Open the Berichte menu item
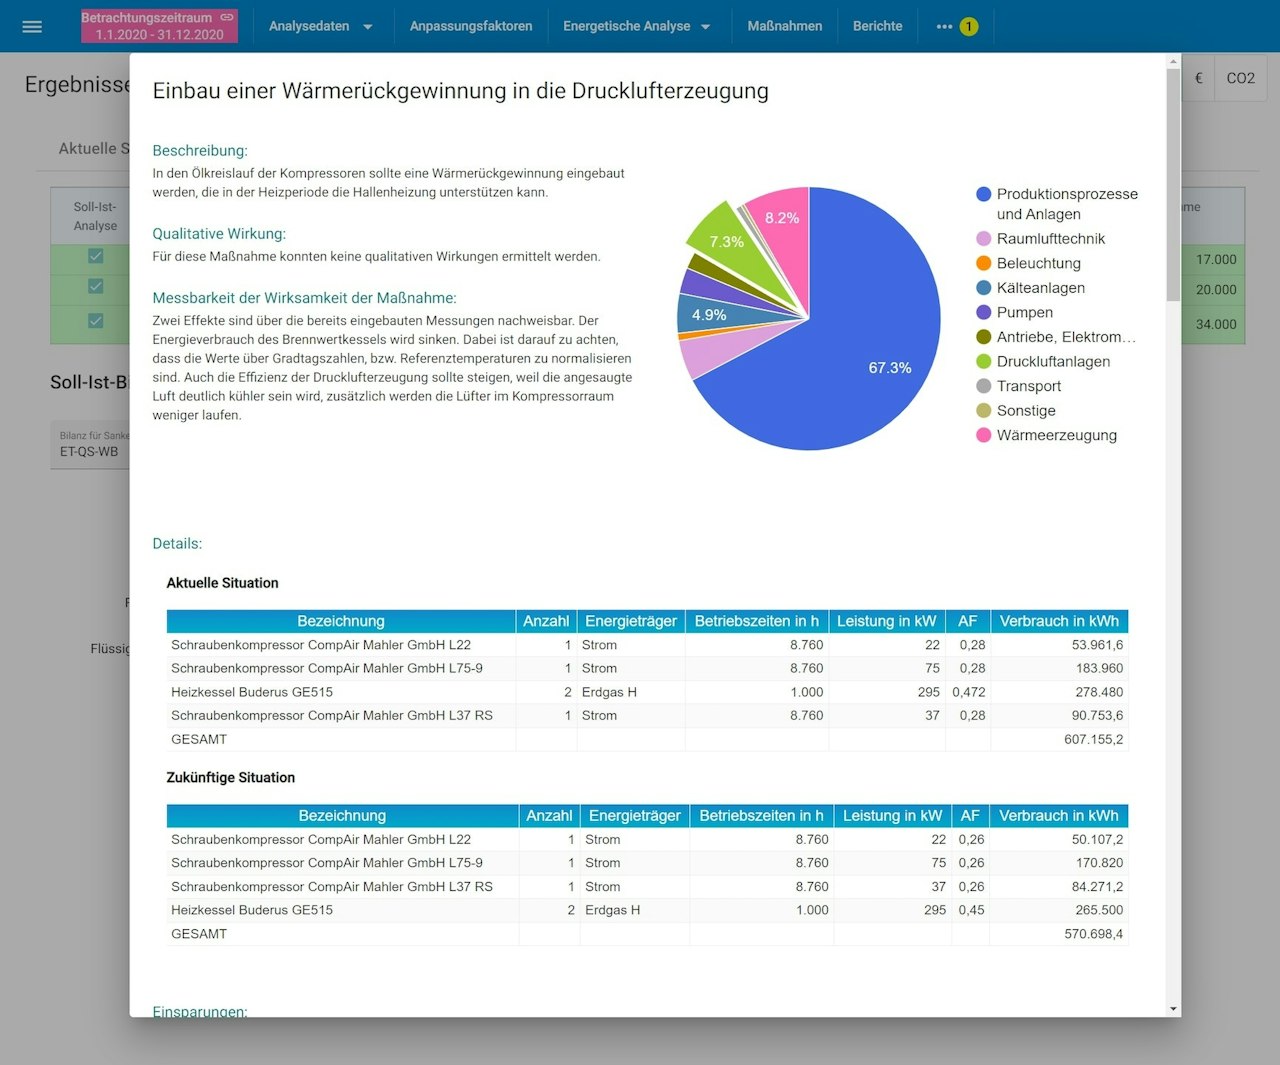Screen dimensions: 1280x1065 click(x=877, y=26)
